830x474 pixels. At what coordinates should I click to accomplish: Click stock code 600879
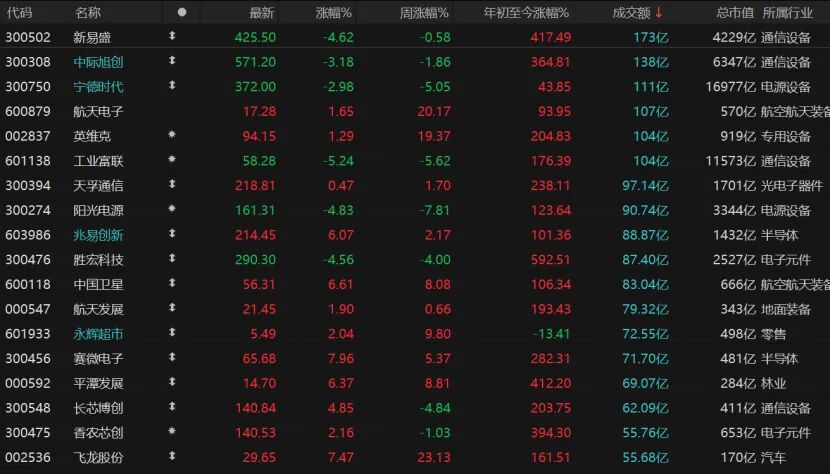tap(28, 111)
